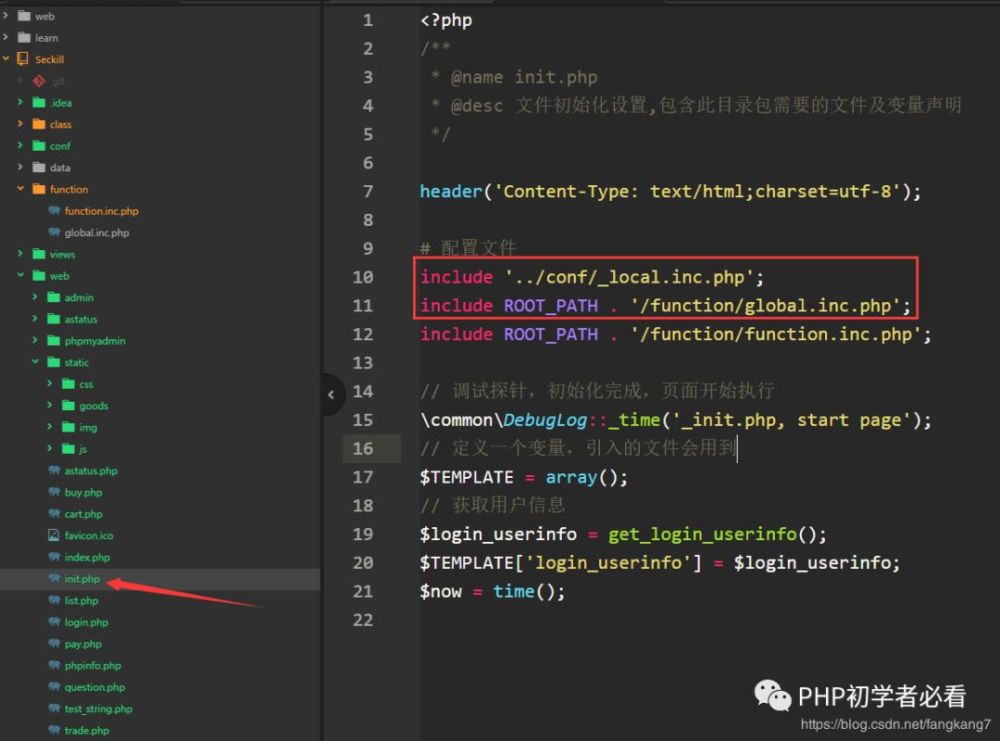The image size is (1000, 741).
Task: Expand the class folder arrow
Action: (20, 124)
